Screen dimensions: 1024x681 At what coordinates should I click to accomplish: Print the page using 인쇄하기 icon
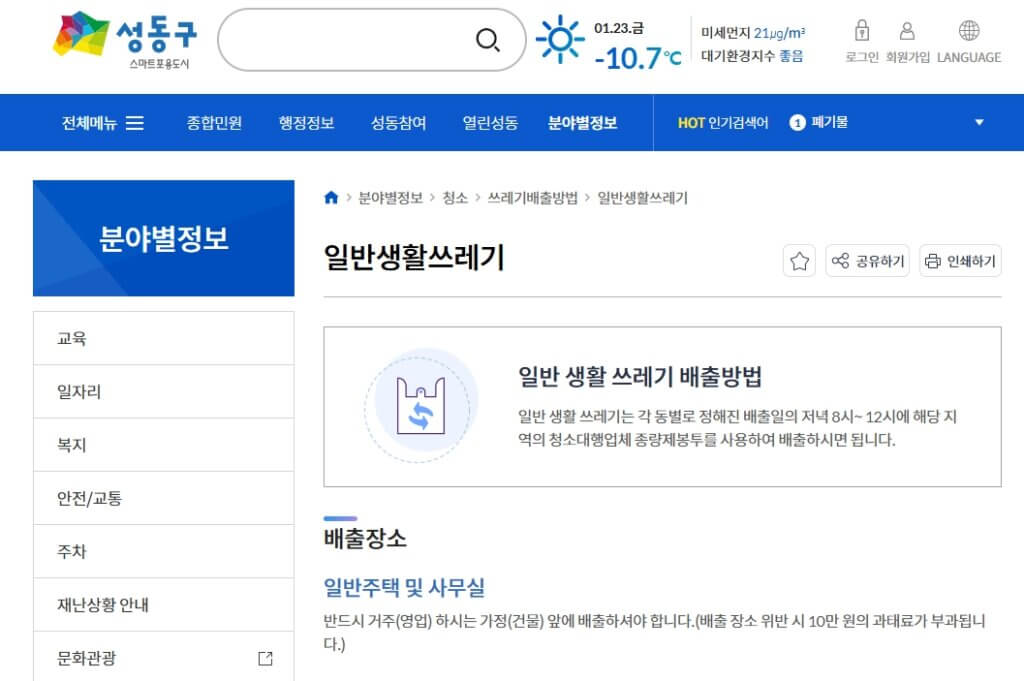(x=959, y=260)
